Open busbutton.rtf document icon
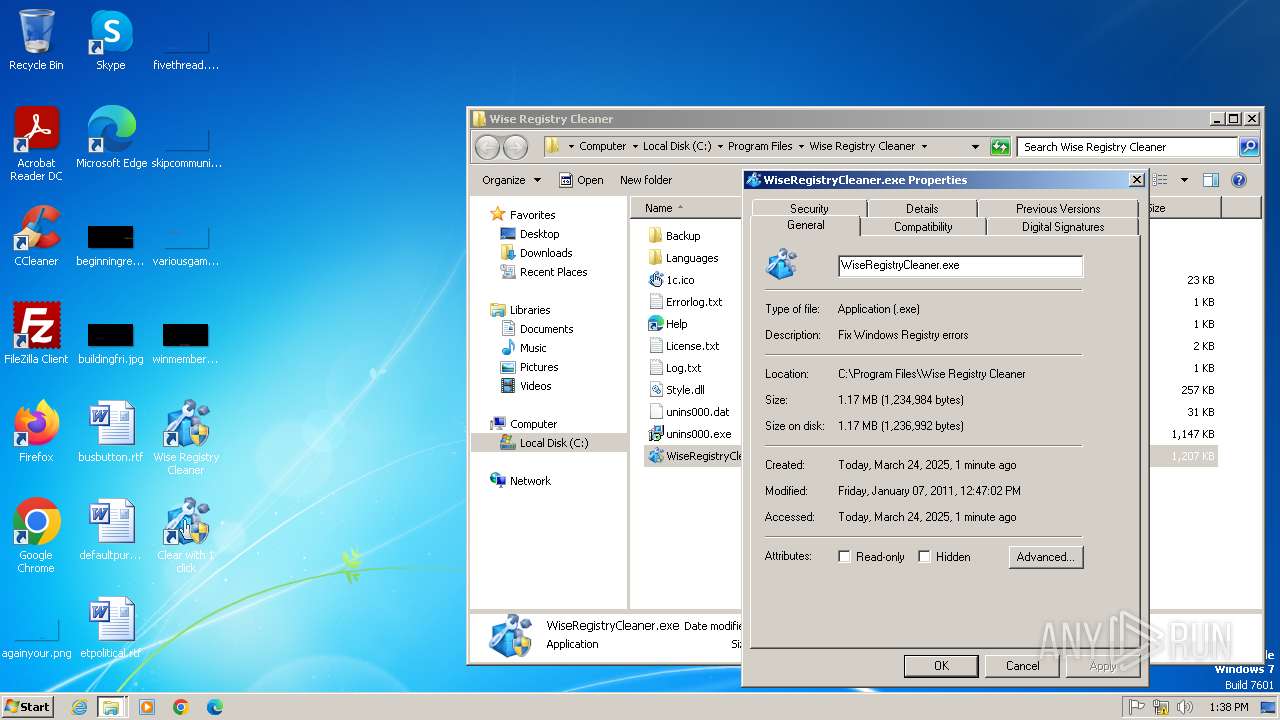 click(111, 431)
